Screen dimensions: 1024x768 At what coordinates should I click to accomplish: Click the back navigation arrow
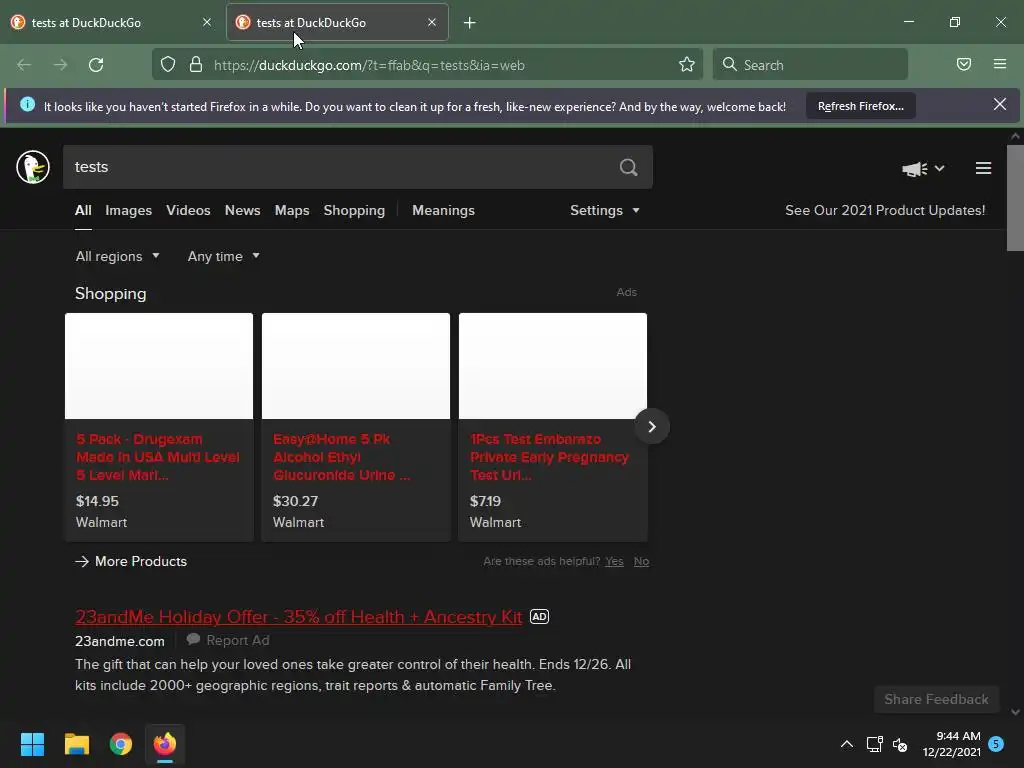point(24,65)
